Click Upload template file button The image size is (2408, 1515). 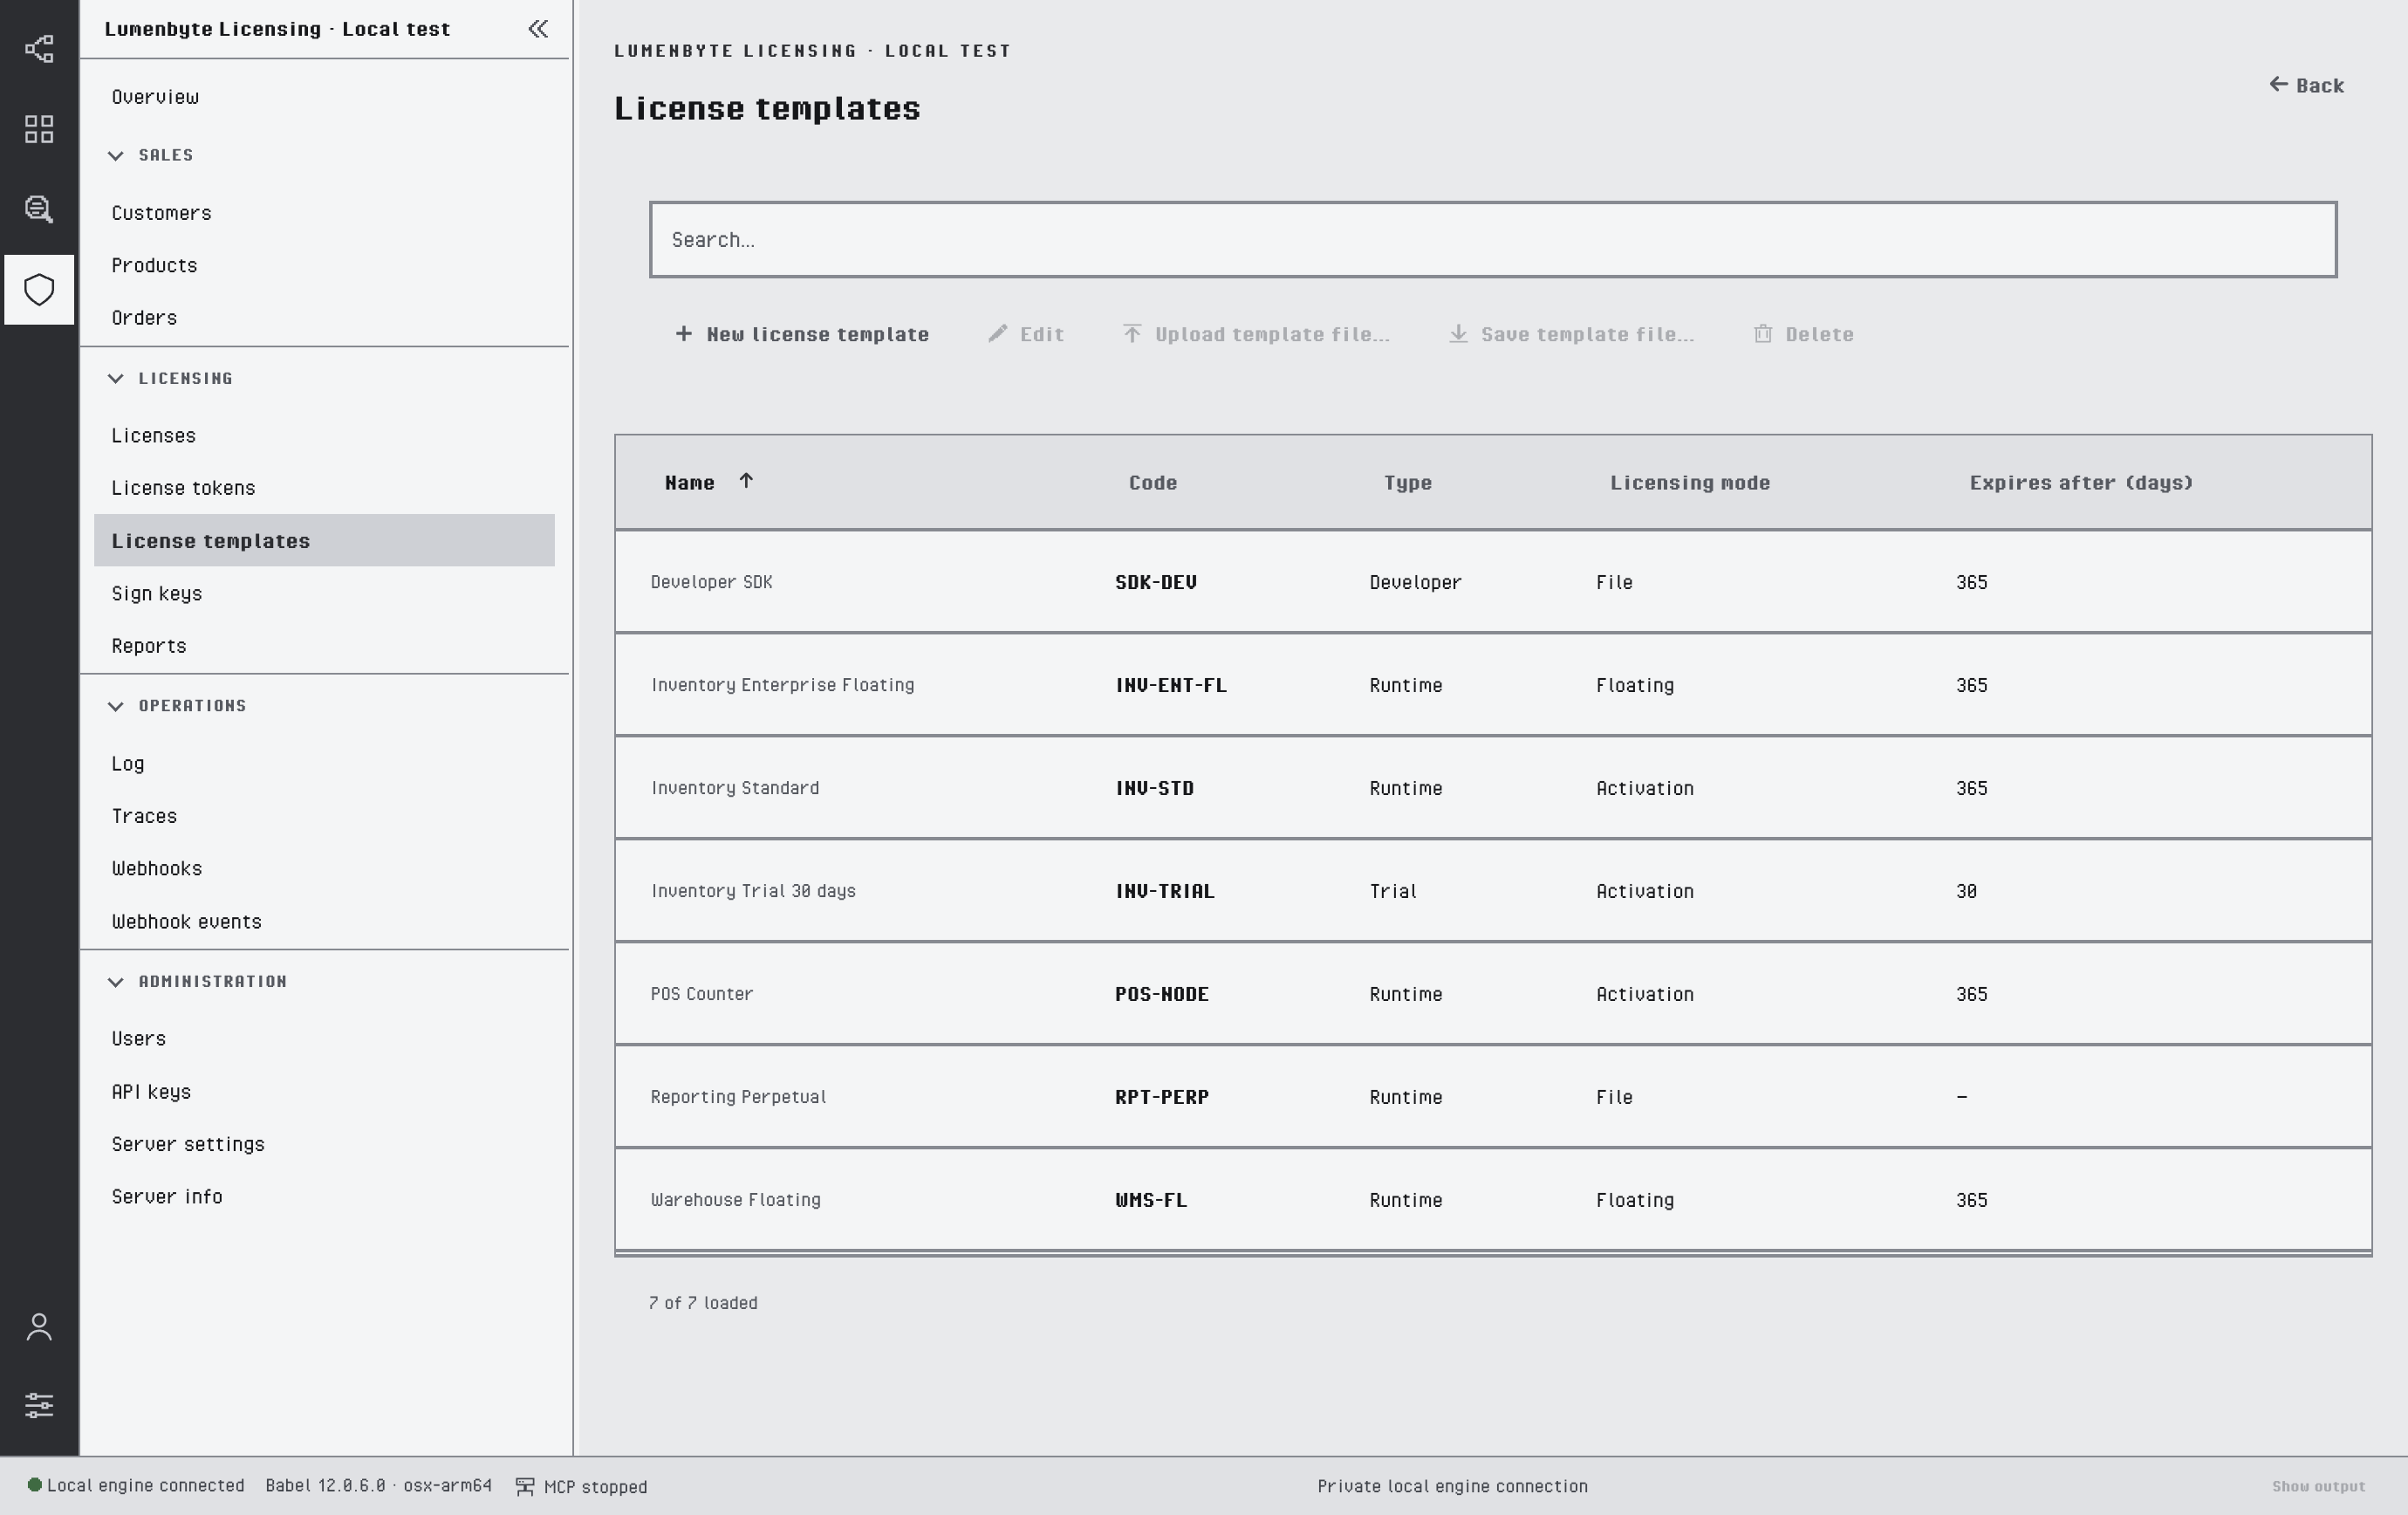(1257, 334)
